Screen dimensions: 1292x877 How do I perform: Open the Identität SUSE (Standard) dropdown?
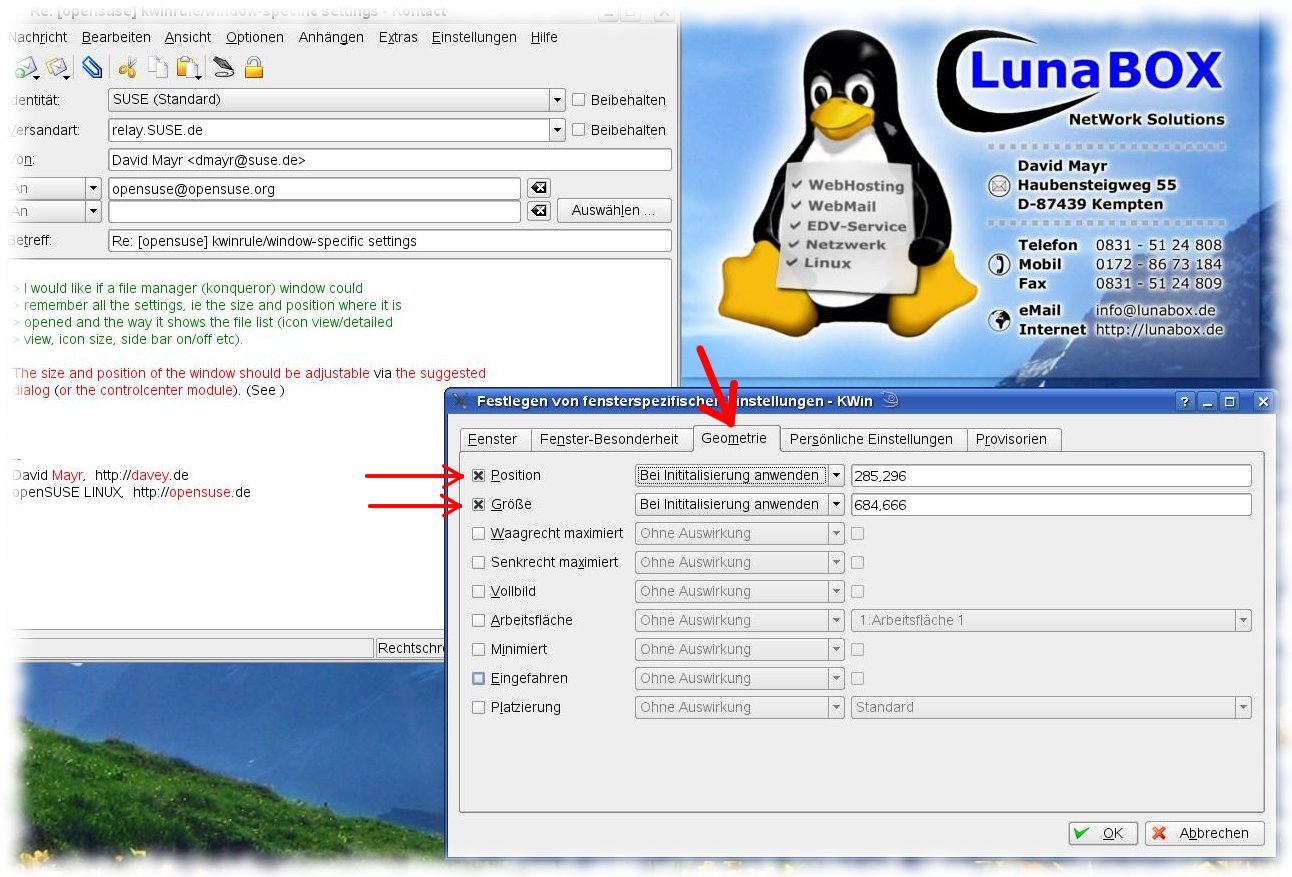pyautogui.click(x=557, y=100)
